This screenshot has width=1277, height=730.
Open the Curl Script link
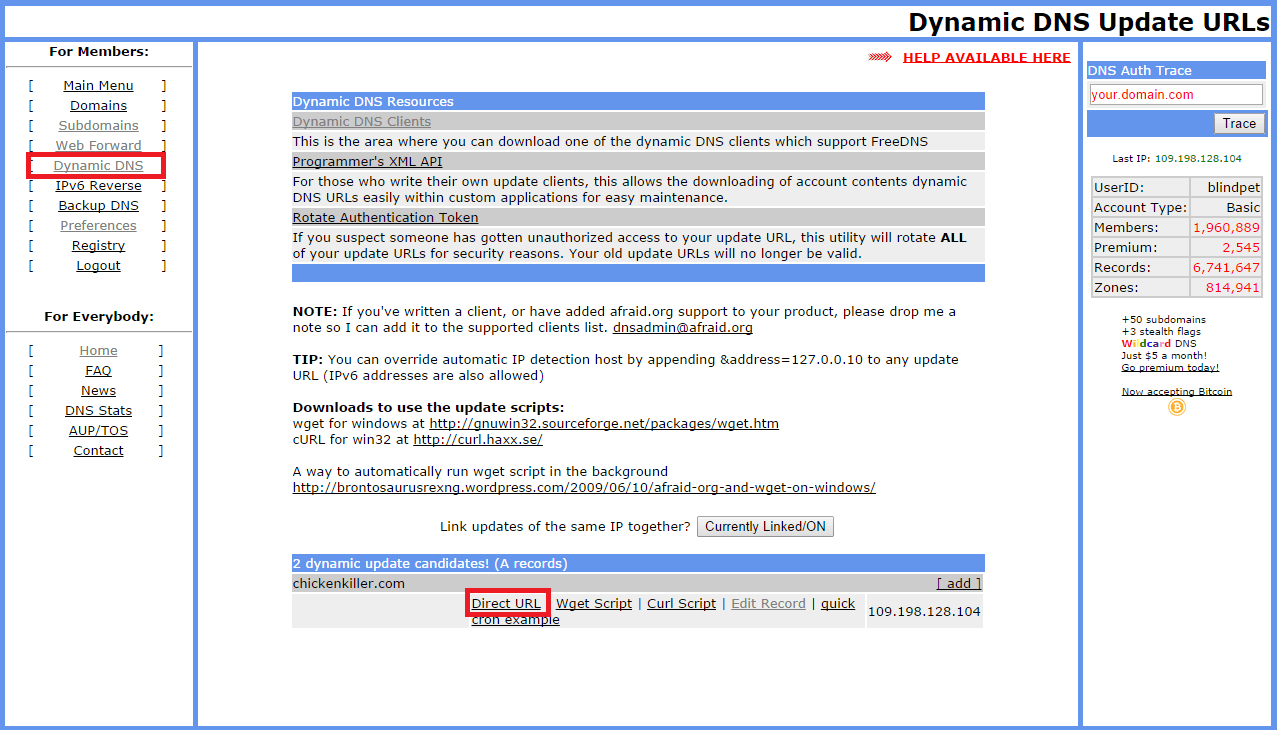click(x=681, y=604)
